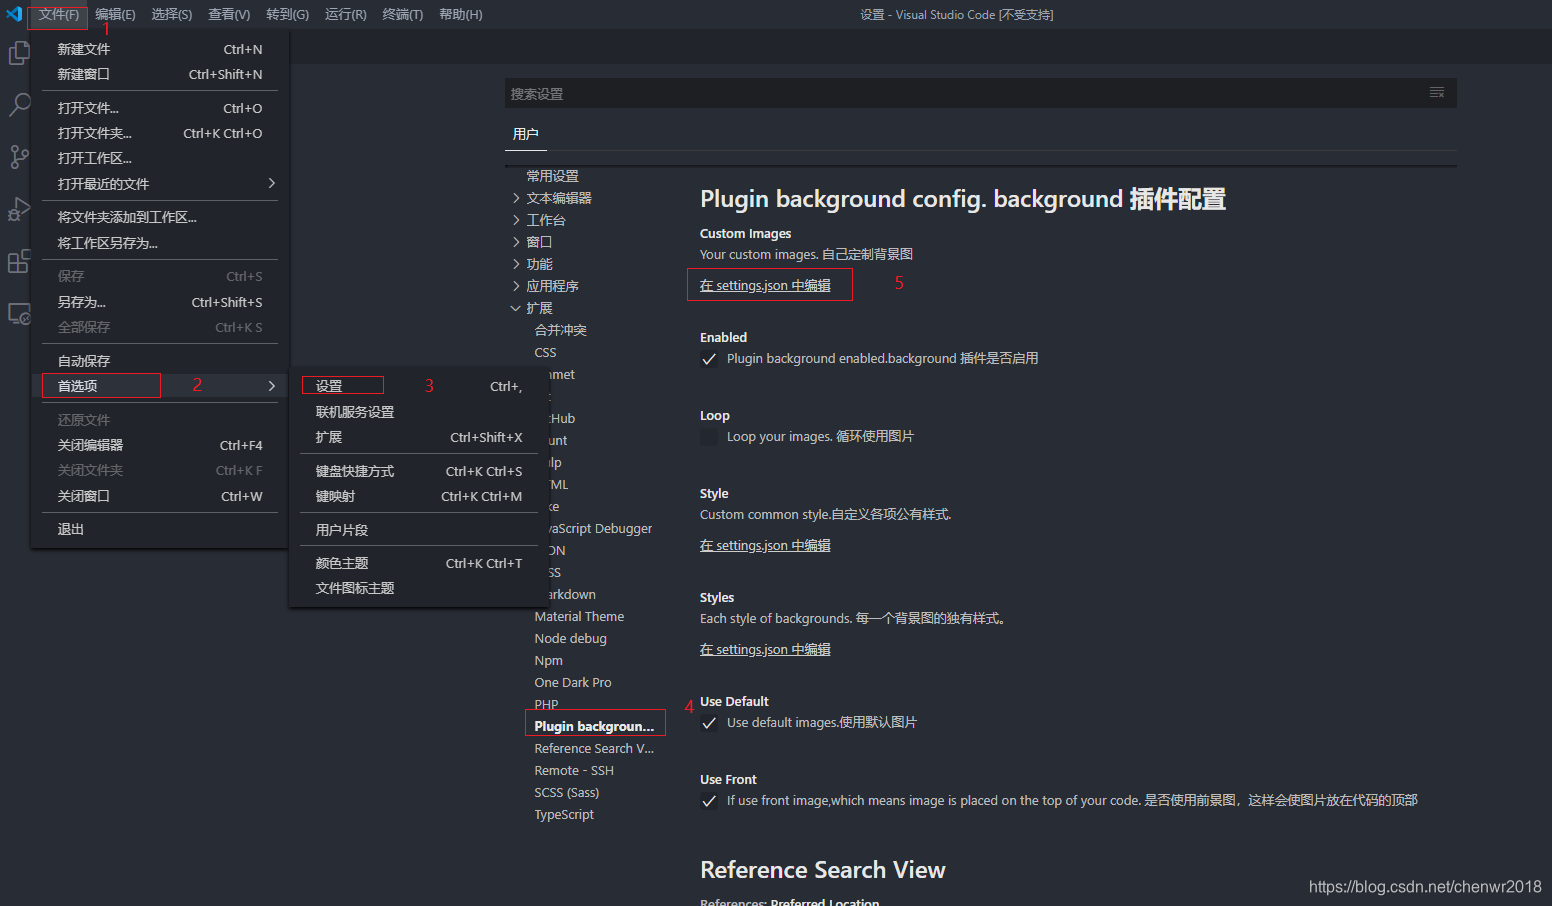Image resolution: width=1552 pixels, height=906 pixels.
Task: Select 常用设置 in settings tree
Action: tap(552, 176)
